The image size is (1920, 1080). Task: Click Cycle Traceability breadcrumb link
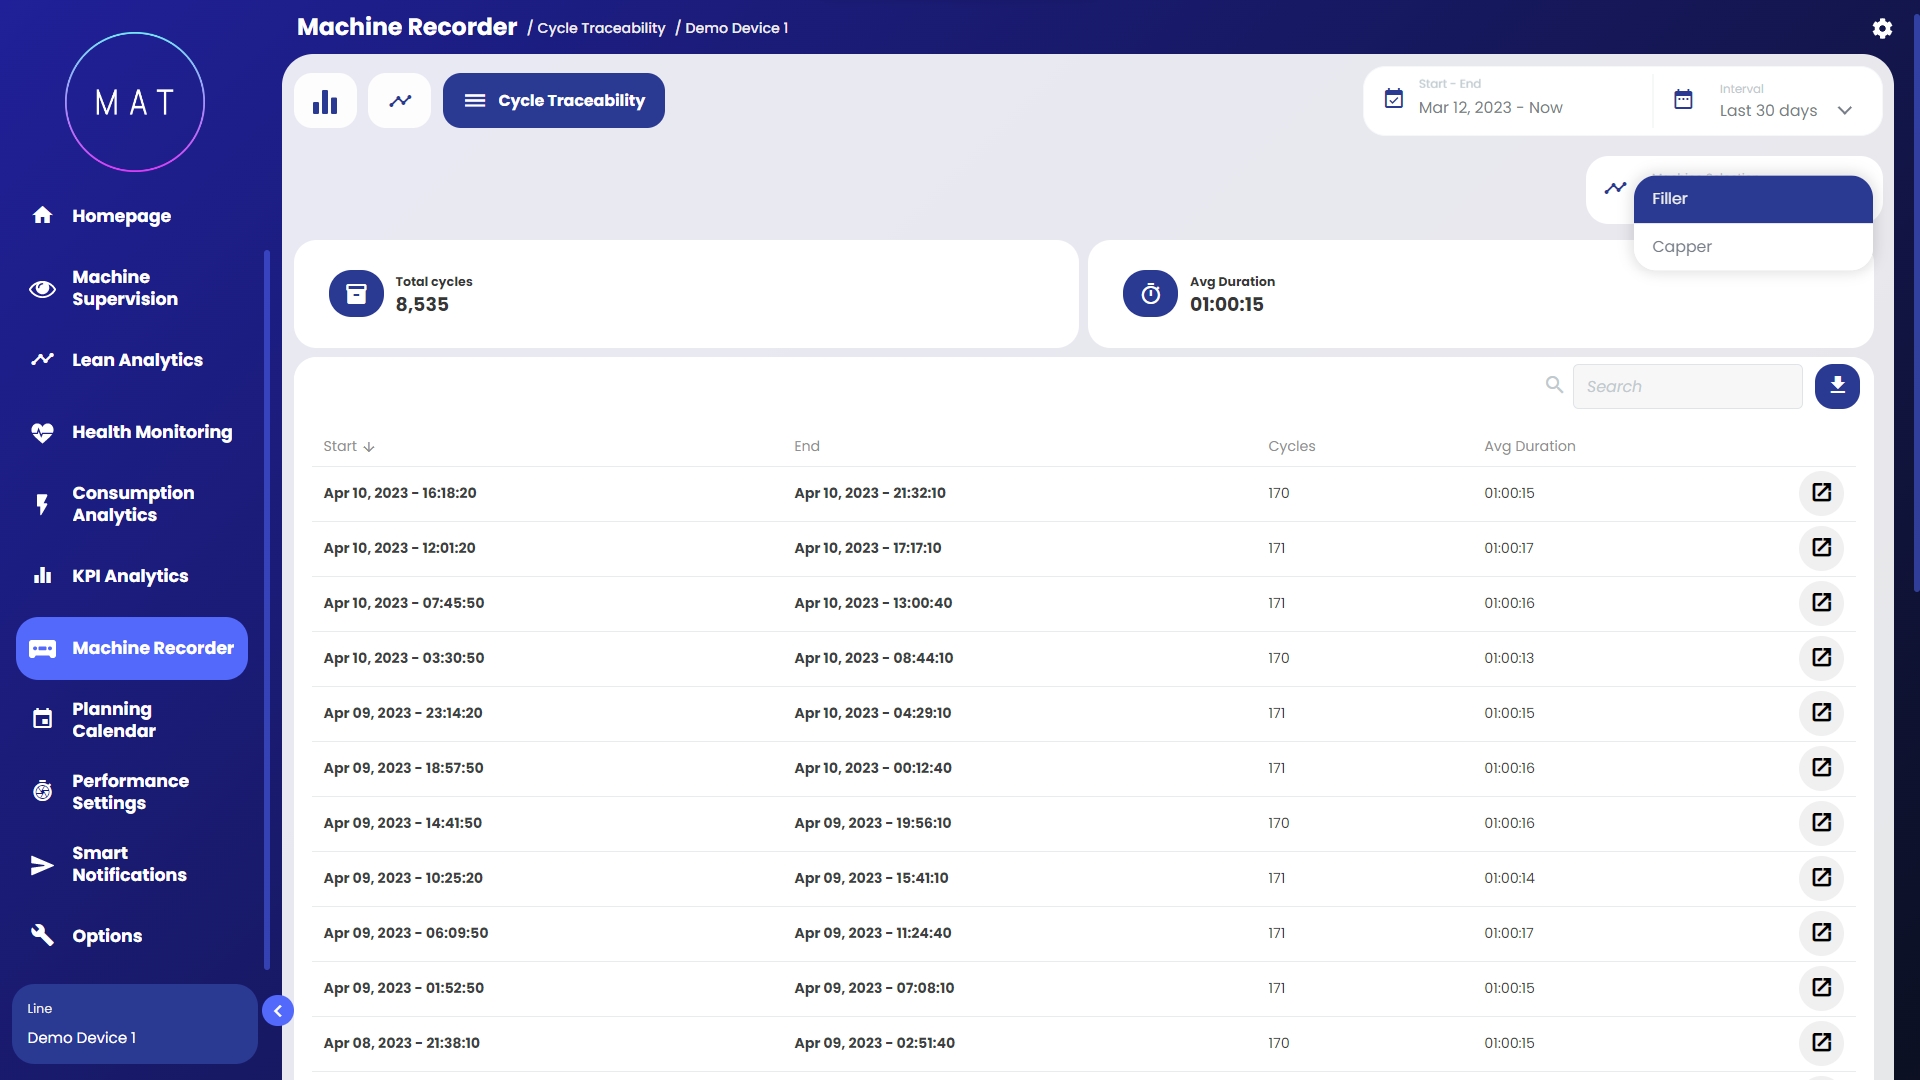[601, 28]
